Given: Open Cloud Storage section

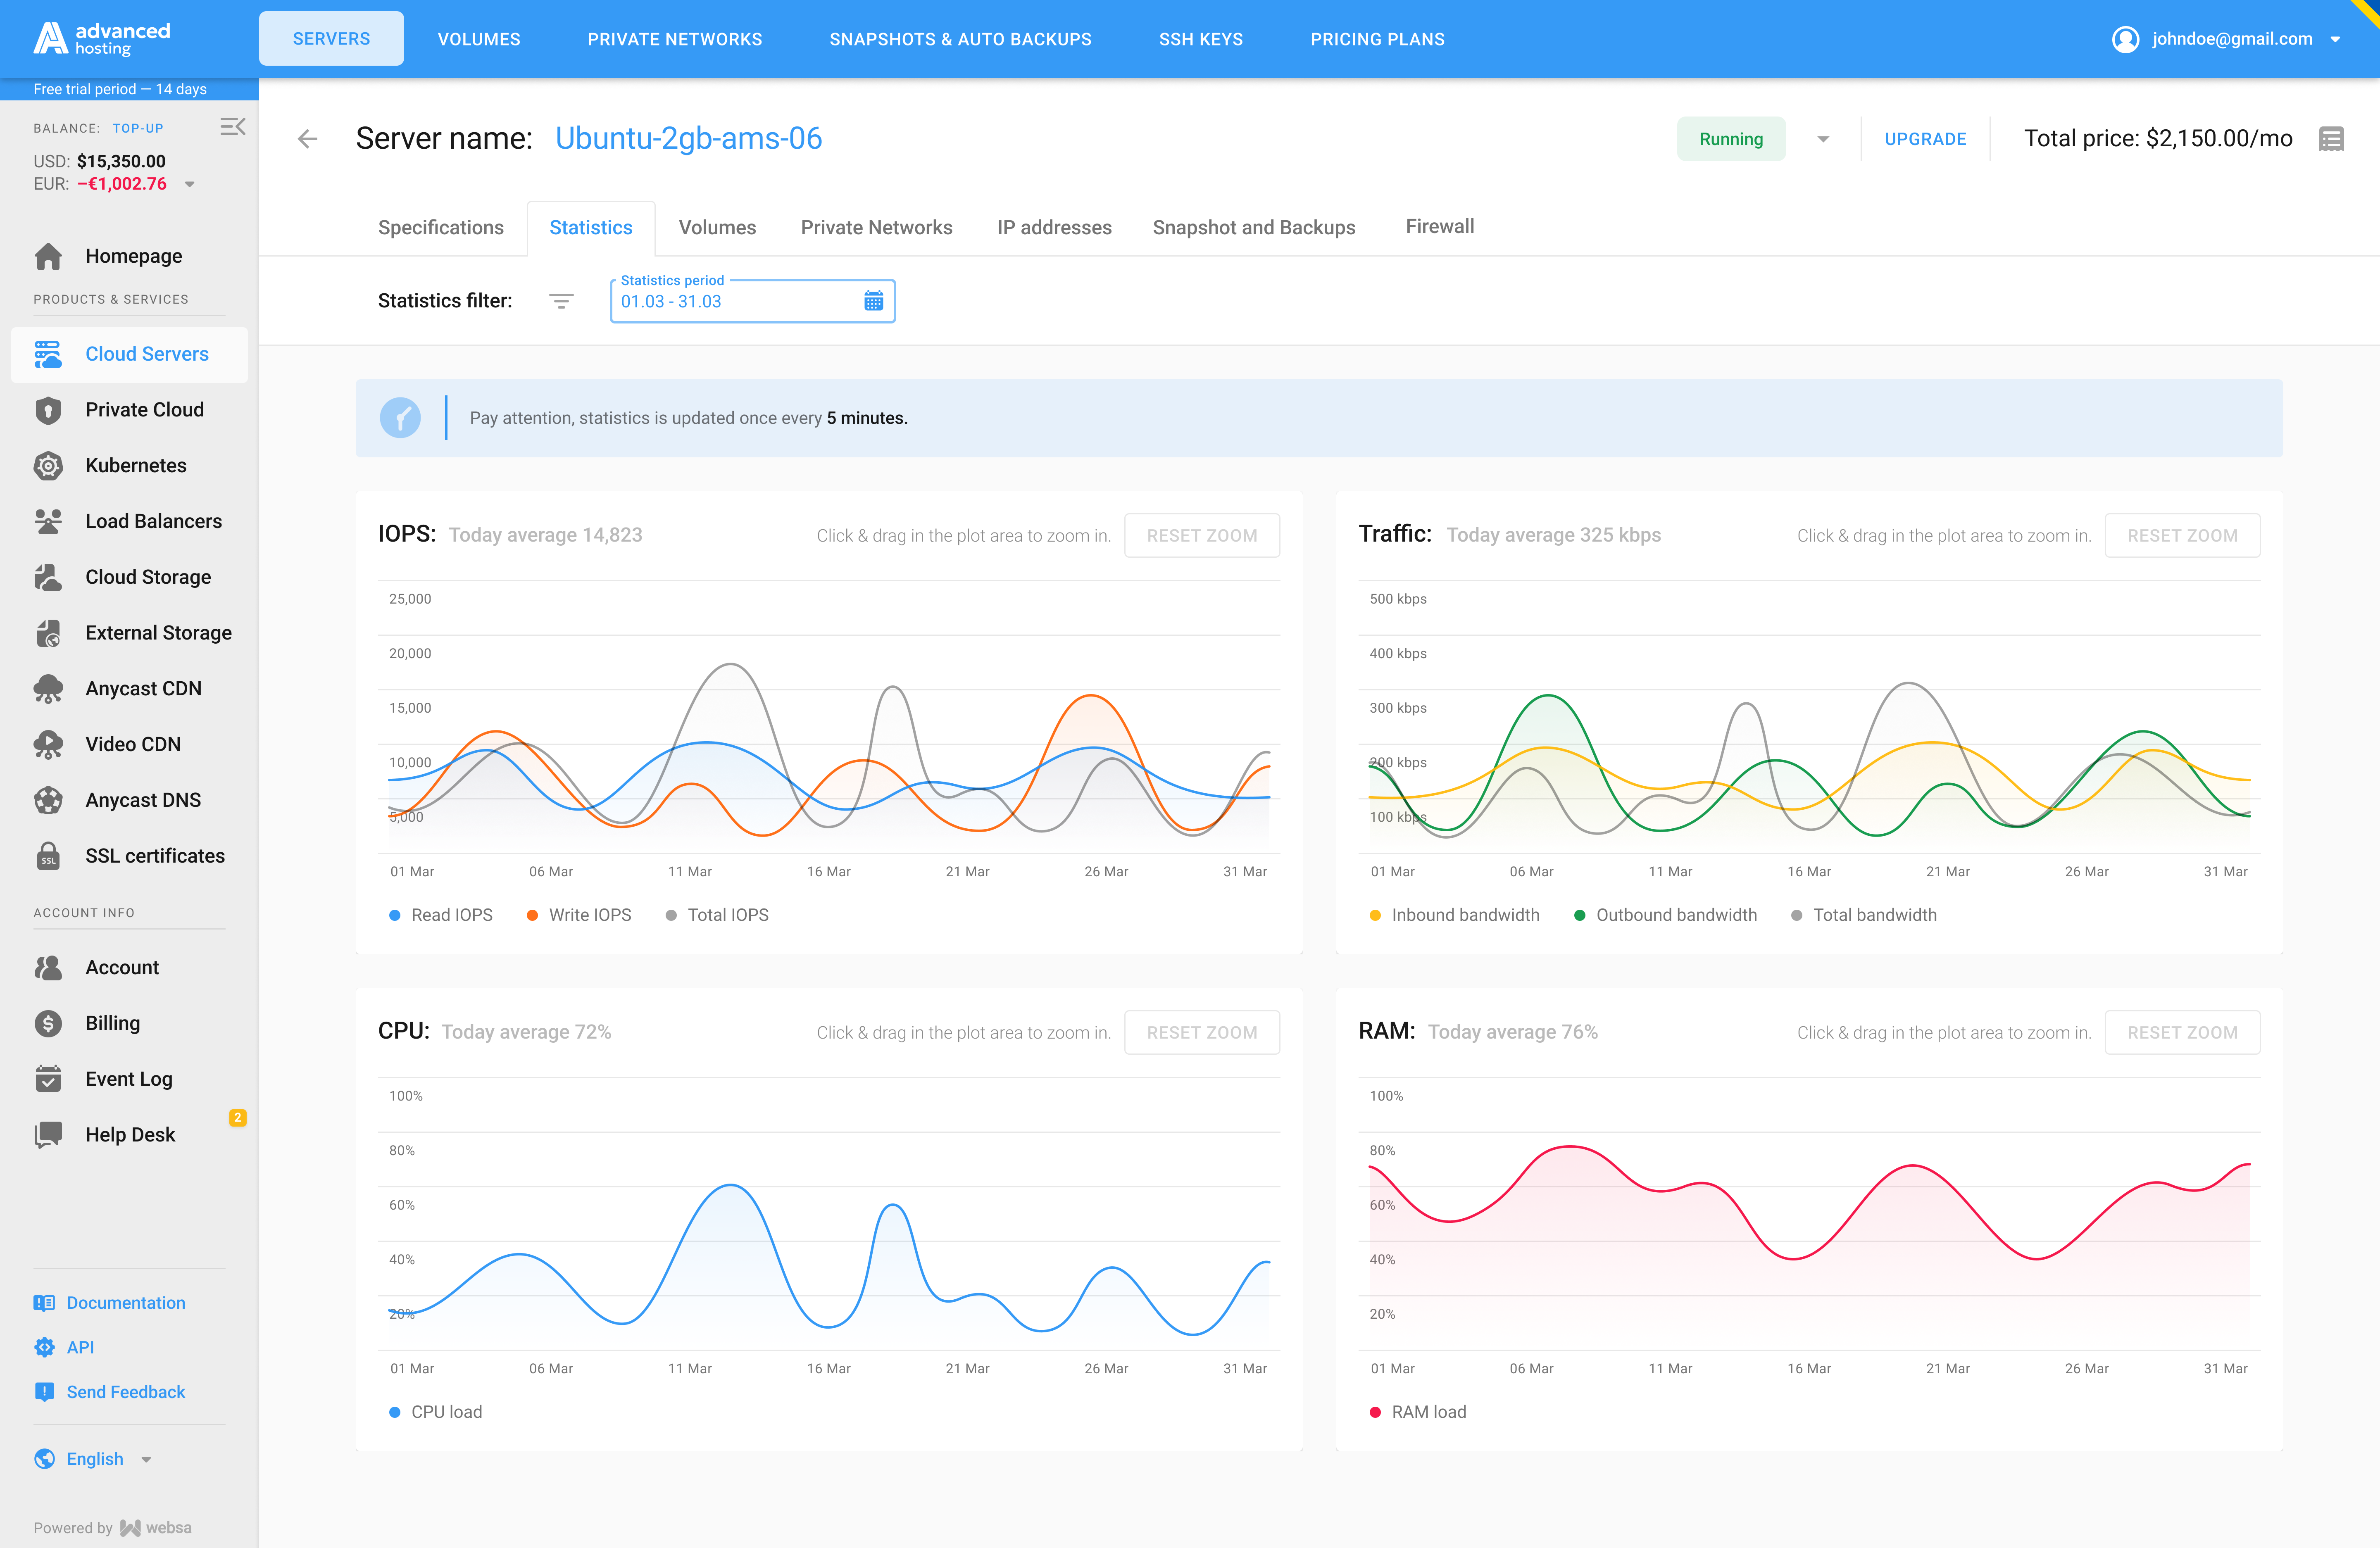Looking at the screenshot, I should (x=130, y=577).
